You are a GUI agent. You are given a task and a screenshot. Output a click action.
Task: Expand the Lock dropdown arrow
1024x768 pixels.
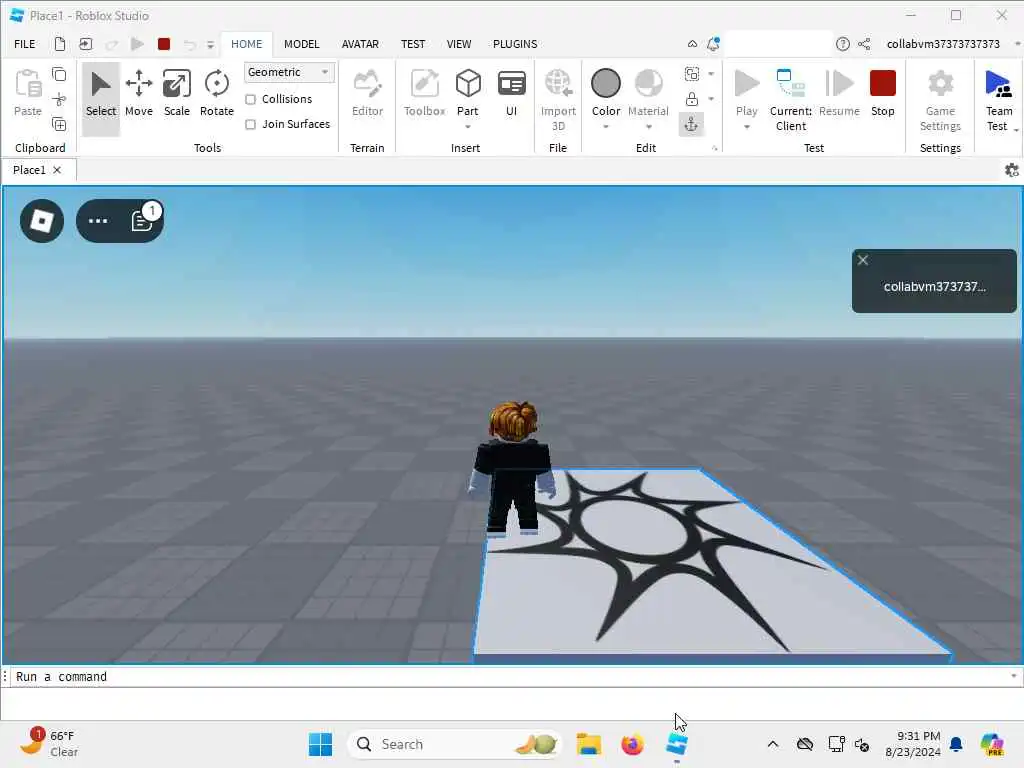coord(711,99)
